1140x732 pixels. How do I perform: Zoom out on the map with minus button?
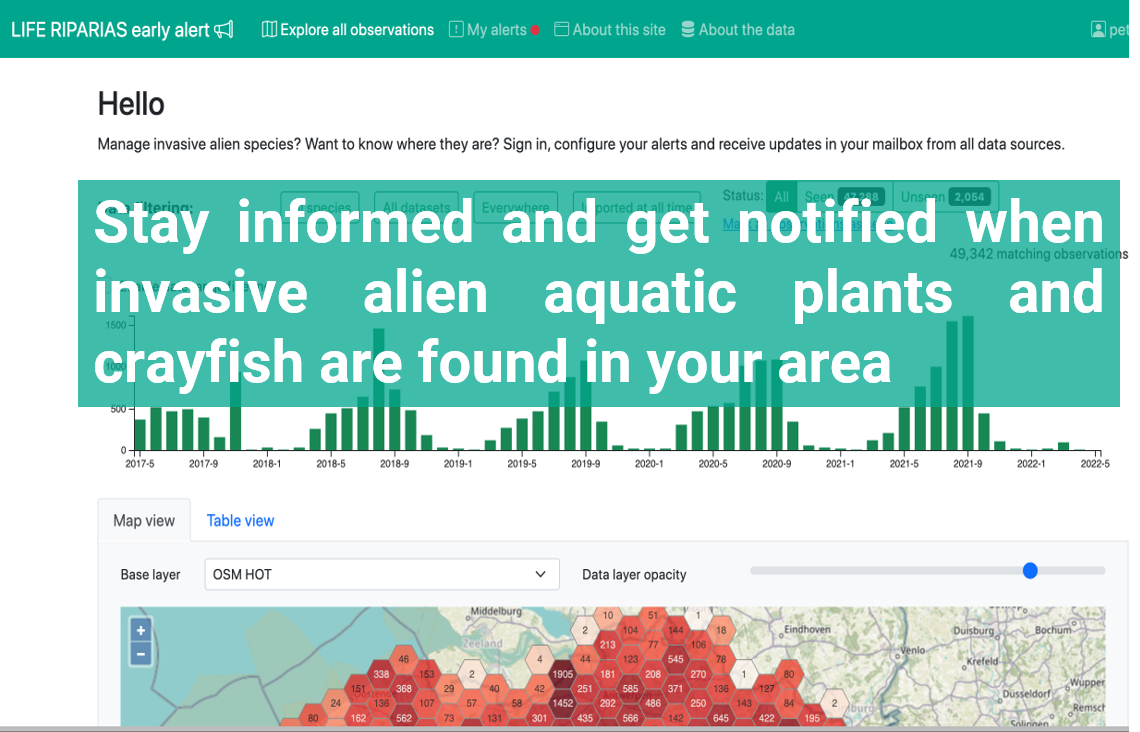[140, 654]
